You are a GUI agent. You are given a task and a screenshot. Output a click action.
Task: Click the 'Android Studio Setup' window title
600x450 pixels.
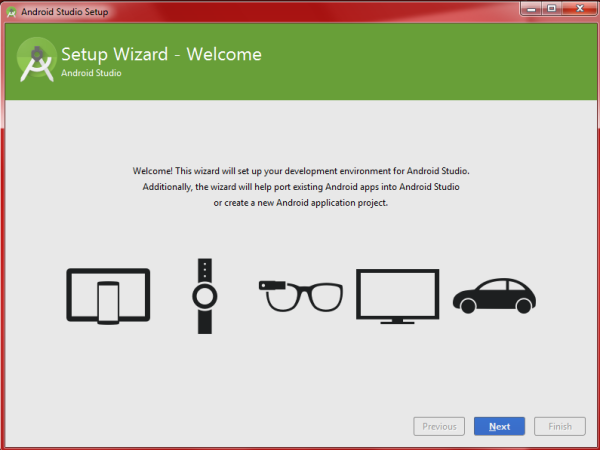(x=65, y=12)
